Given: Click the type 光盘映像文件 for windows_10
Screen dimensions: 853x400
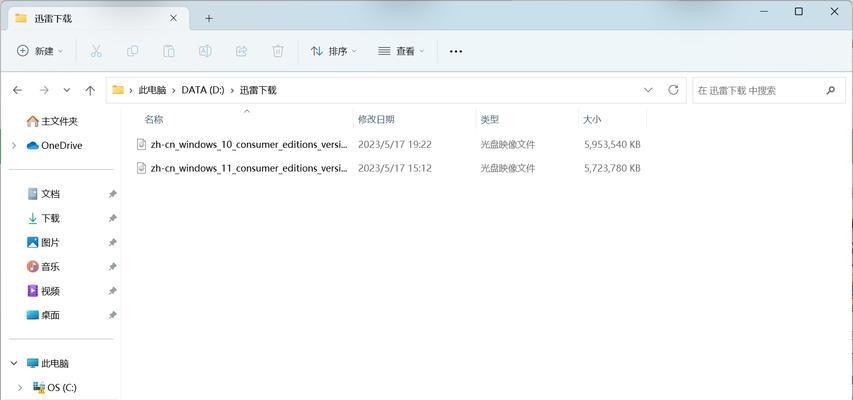Looking at the screenshot, I should pyautogui.click(x=508, y=145).
